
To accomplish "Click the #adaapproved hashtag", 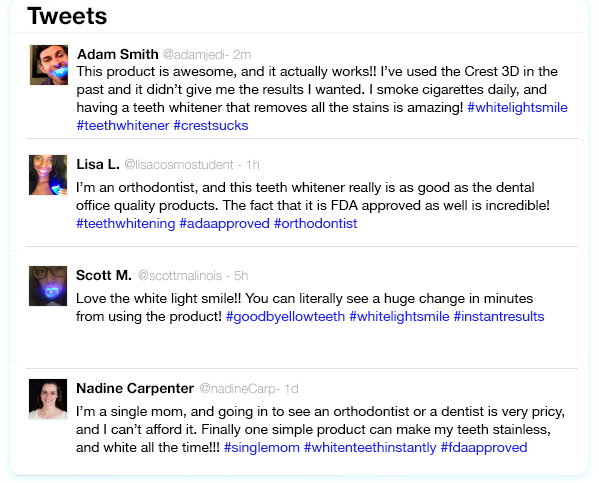I will click(x=225, y=224).
